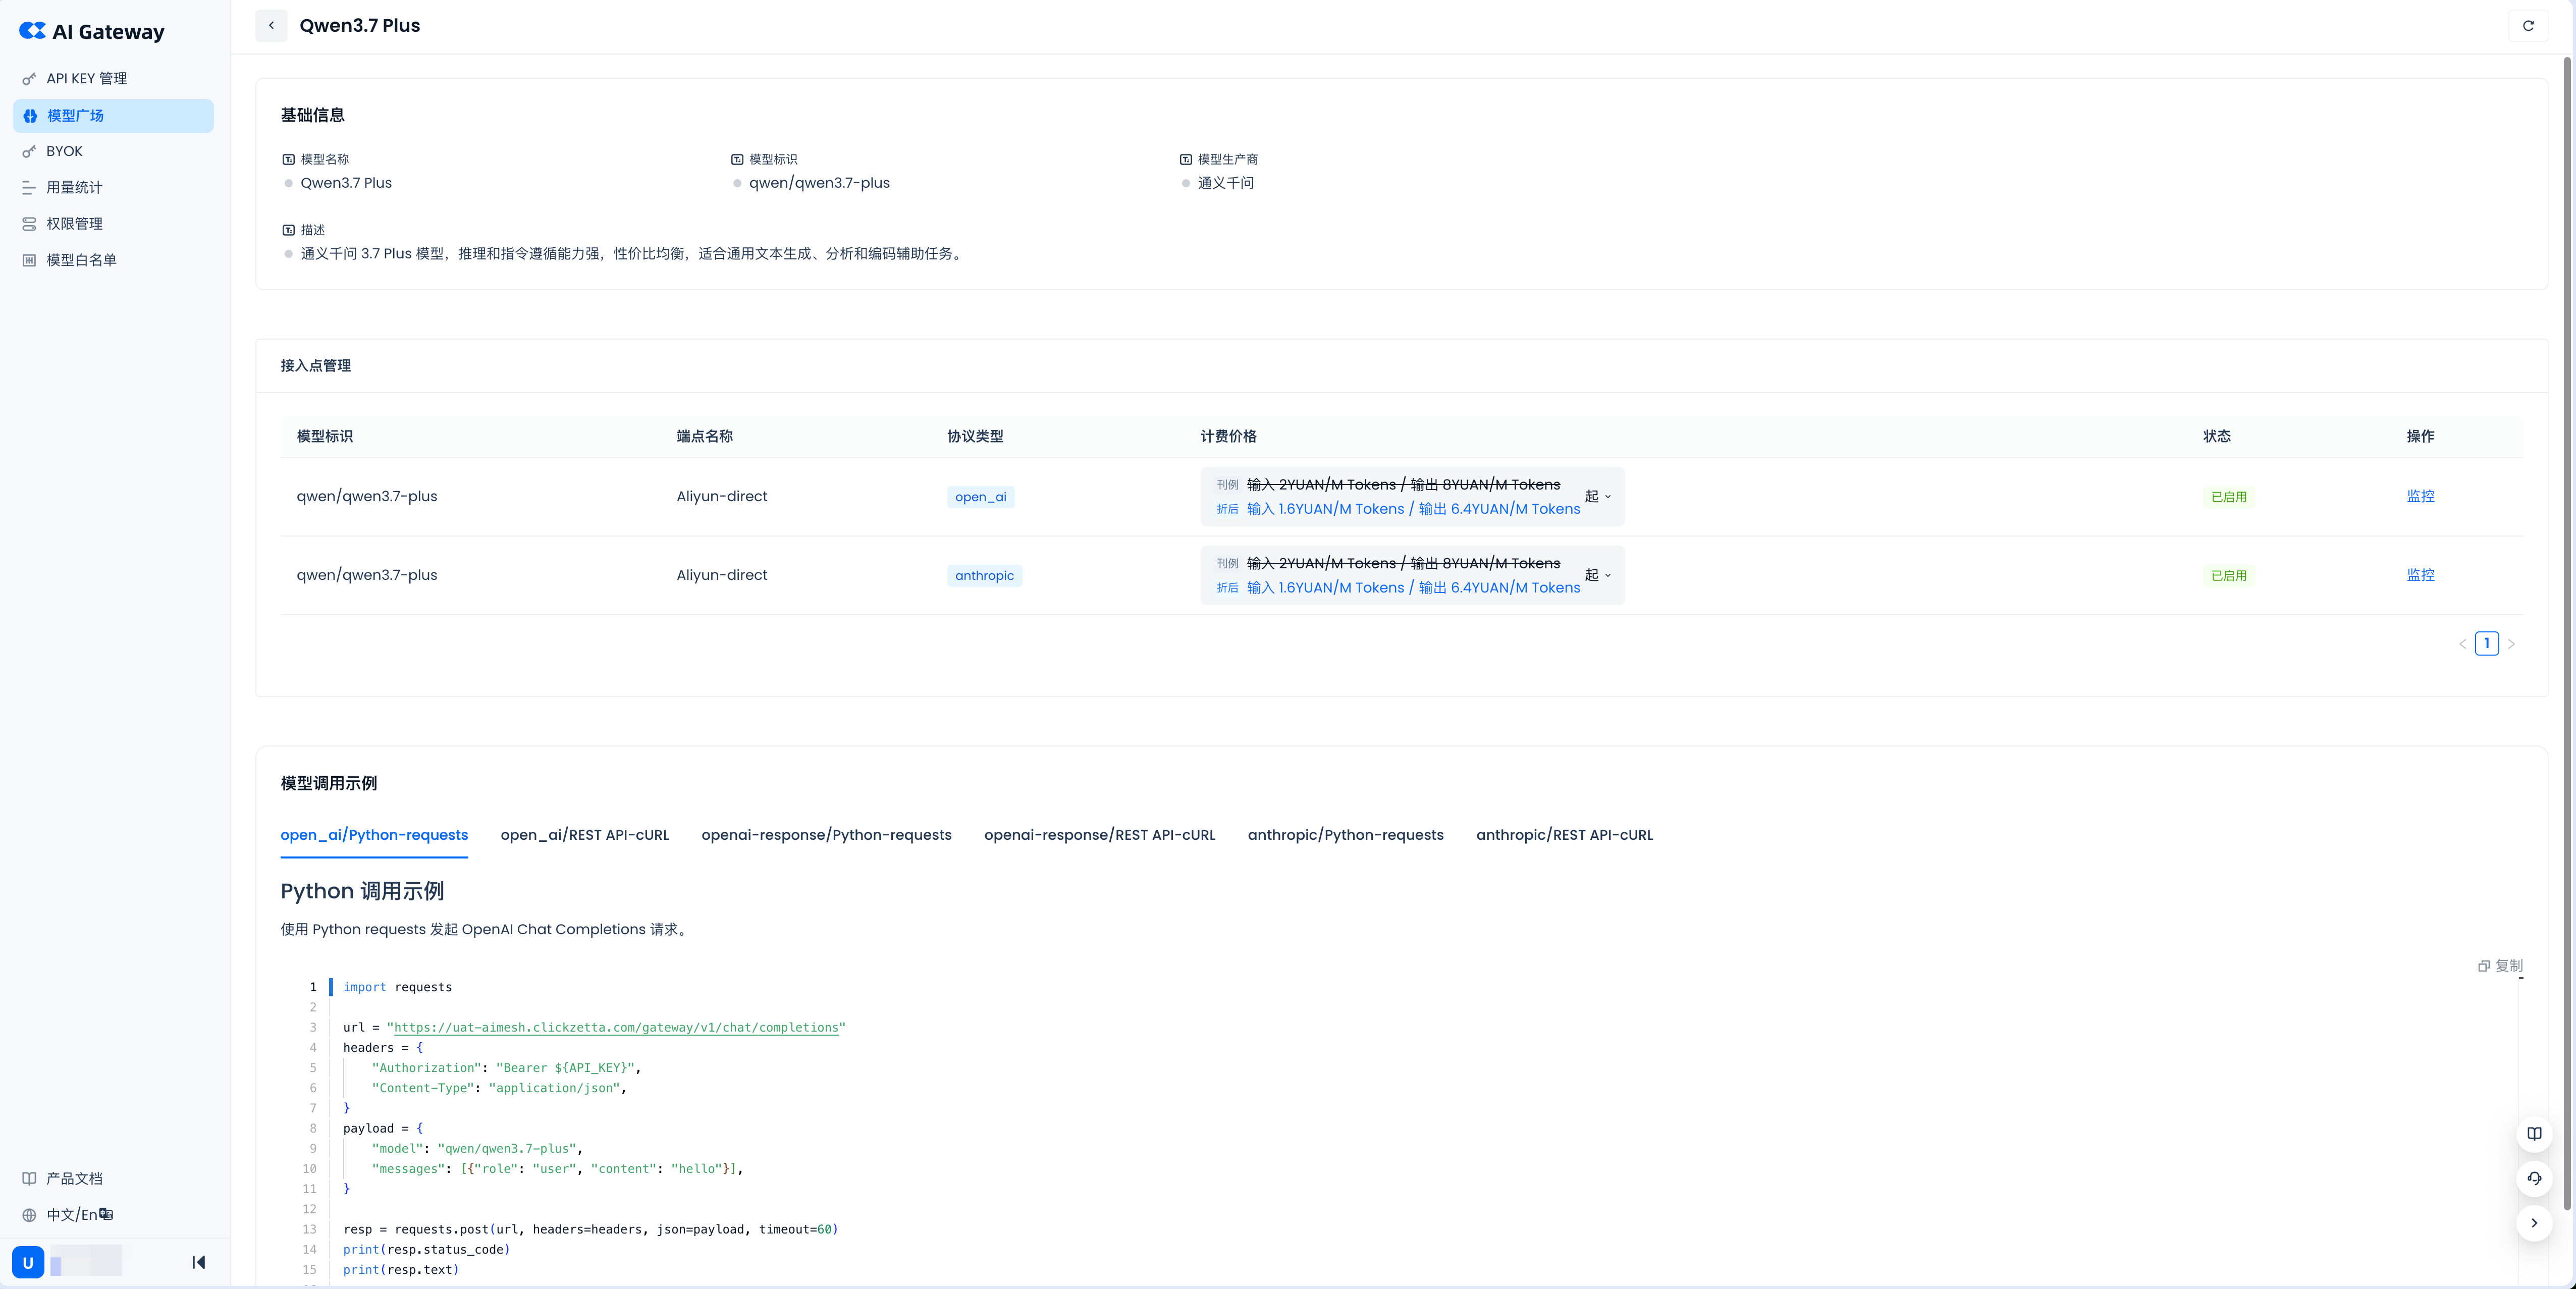Select 模型广场 in the sidebar
2576x1289 pixels.
pyautogui.click(x=113, y=115)
